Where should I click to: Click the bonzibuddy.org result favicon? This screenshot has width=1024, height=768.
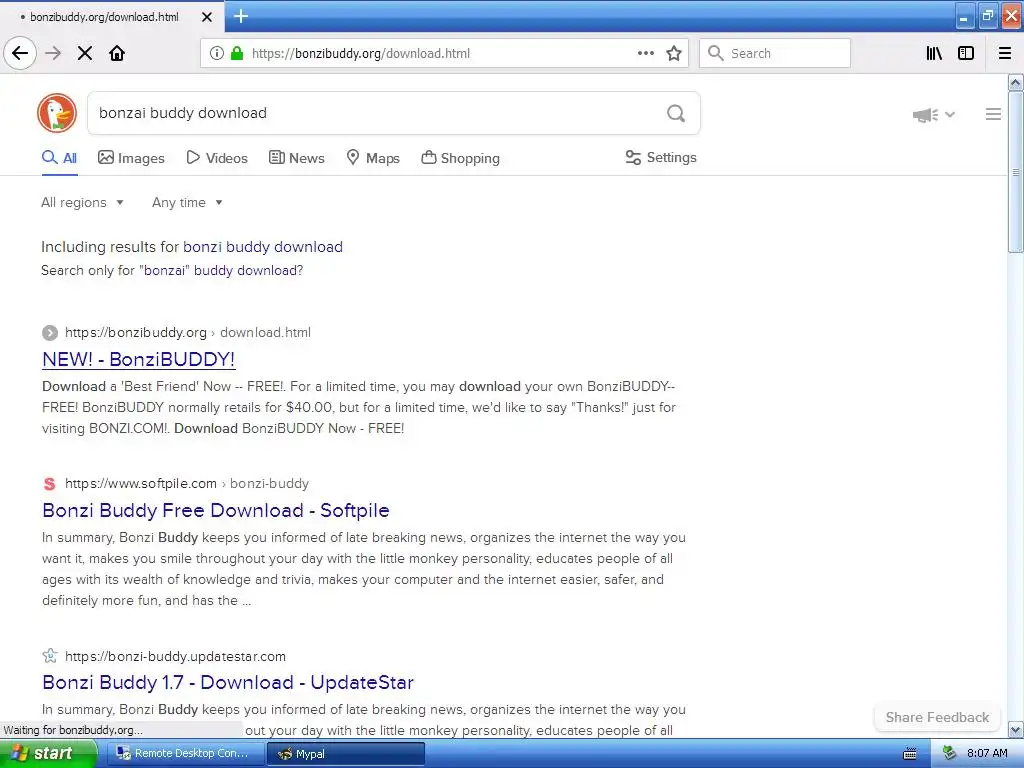tap(50, 332)
